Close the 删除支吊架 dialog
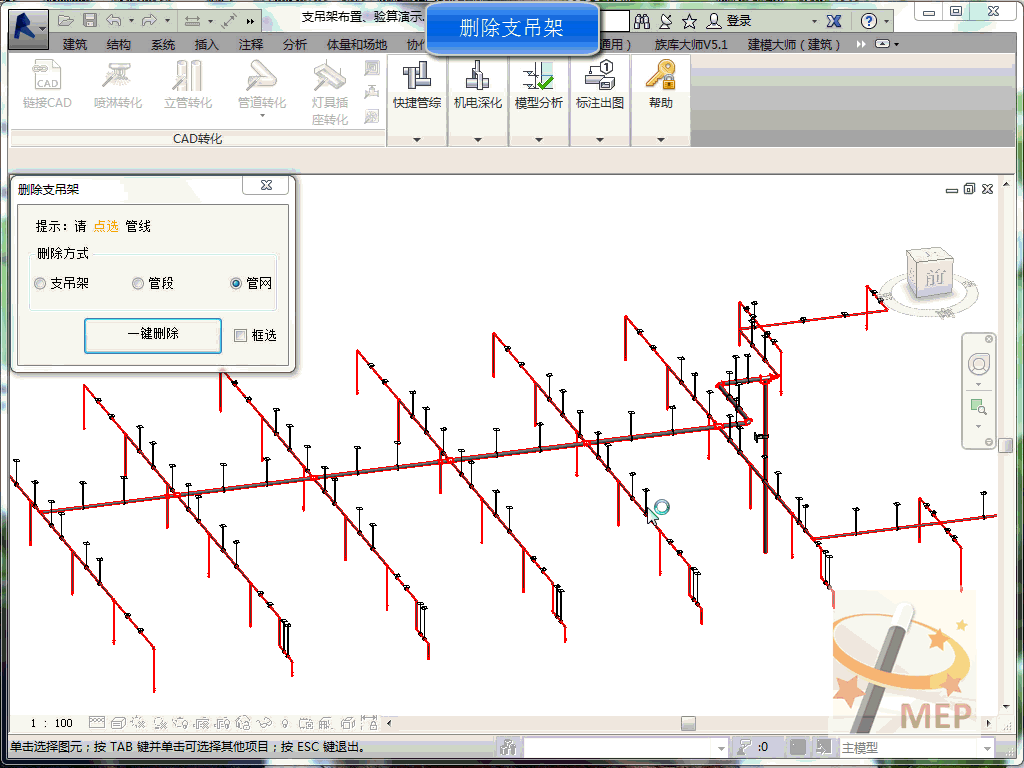Viewport: 1024px width, 768px height. [266, 185]
